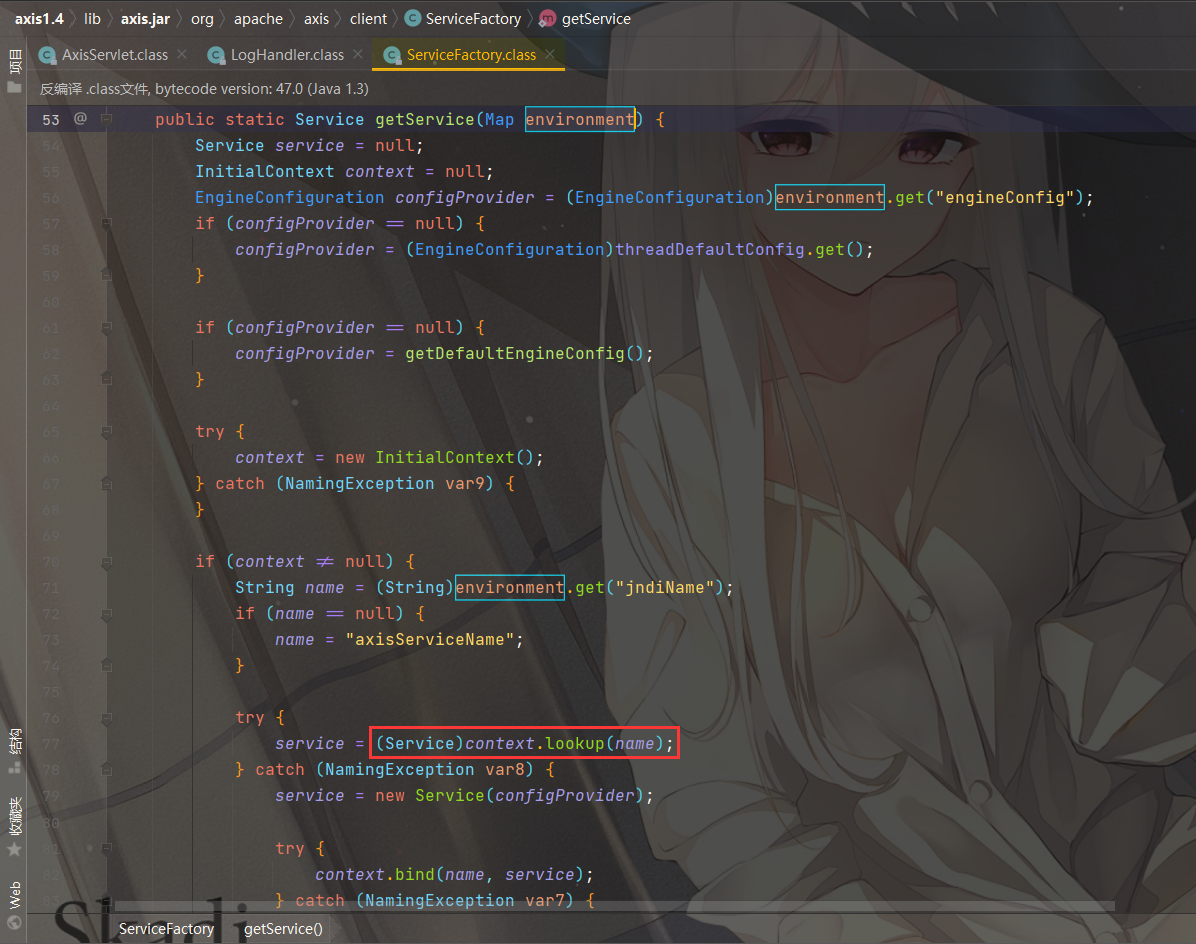Click client in the navigation breadcrumb
Image resolution: width=1196 pixels, height=944 pixels.
click(368, 18)
